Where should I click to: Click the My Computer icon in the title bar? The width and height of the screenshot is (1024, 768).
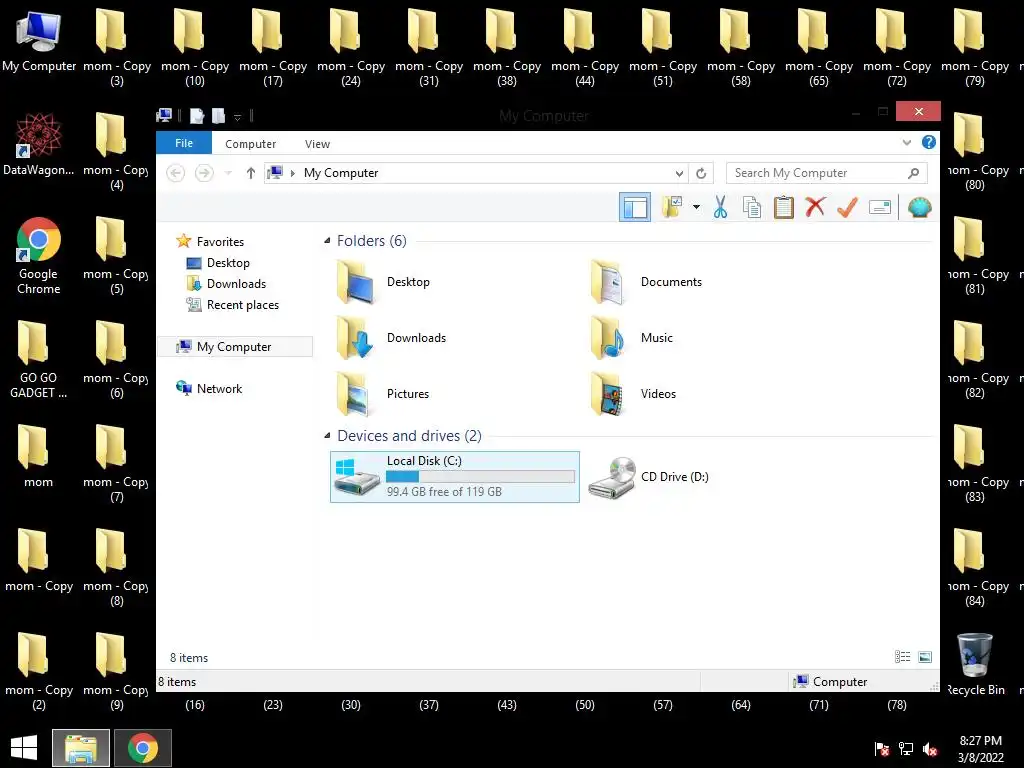pyautogui.click(x=164, y=116)
